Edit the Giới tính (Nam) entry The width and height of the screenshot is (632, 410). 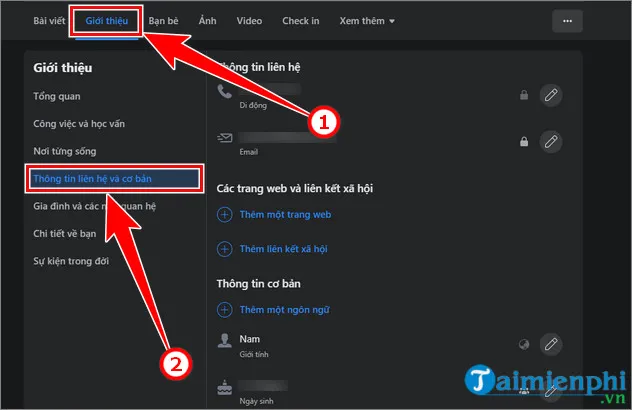(551, 344)
